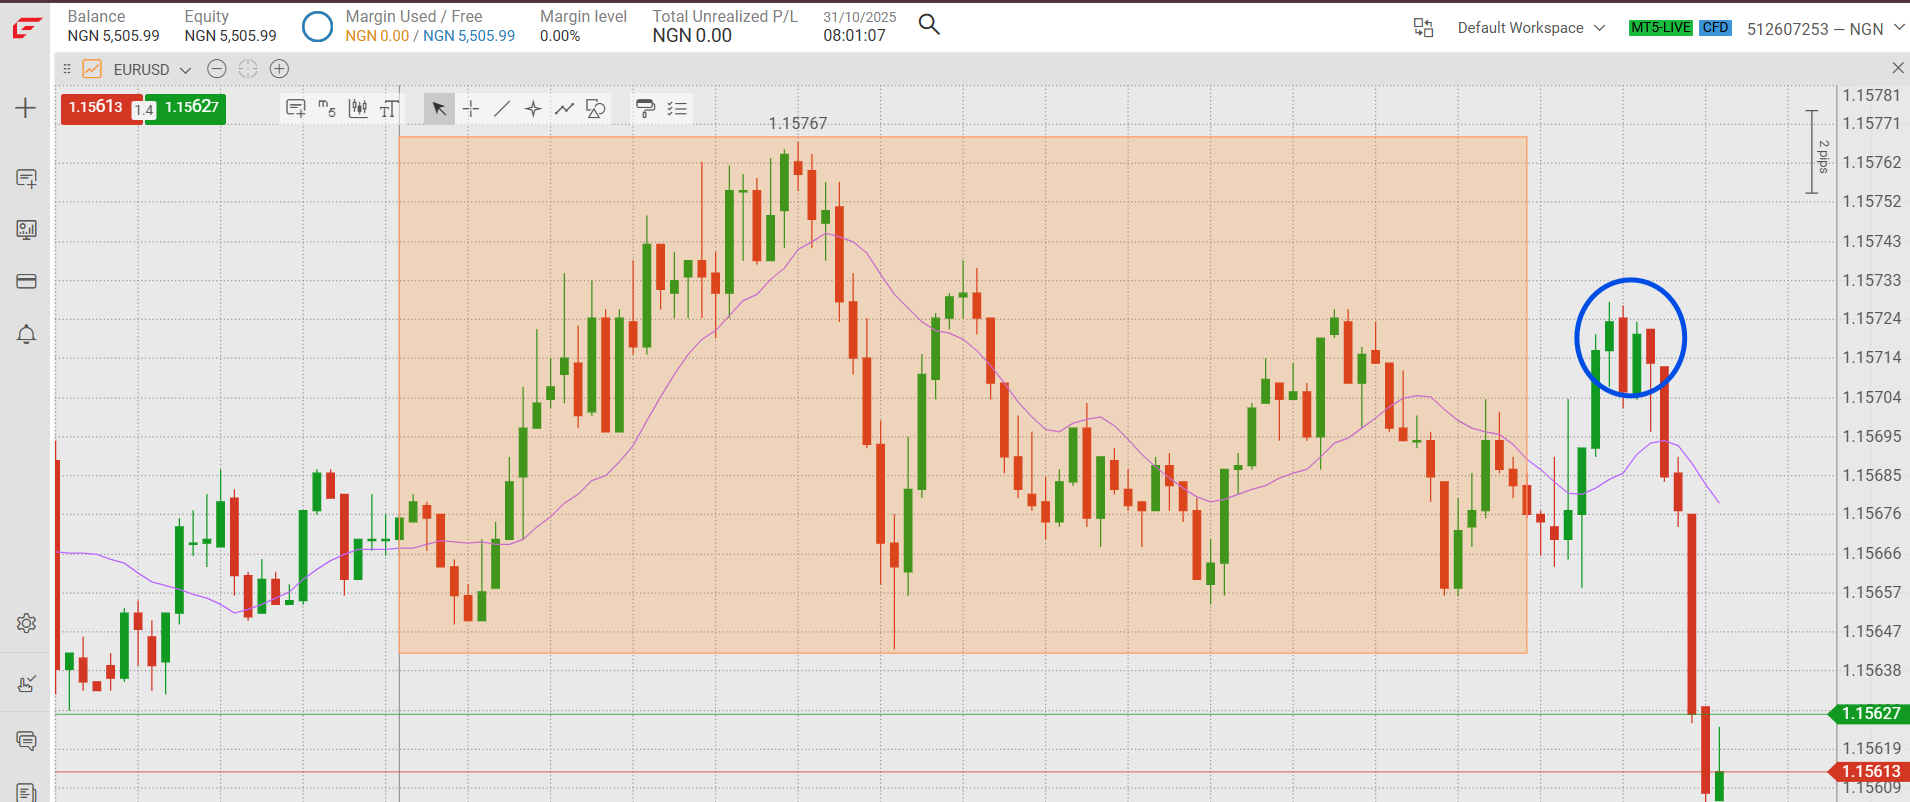Click the red sell price 1.15613 button

(x=96, y=108)
